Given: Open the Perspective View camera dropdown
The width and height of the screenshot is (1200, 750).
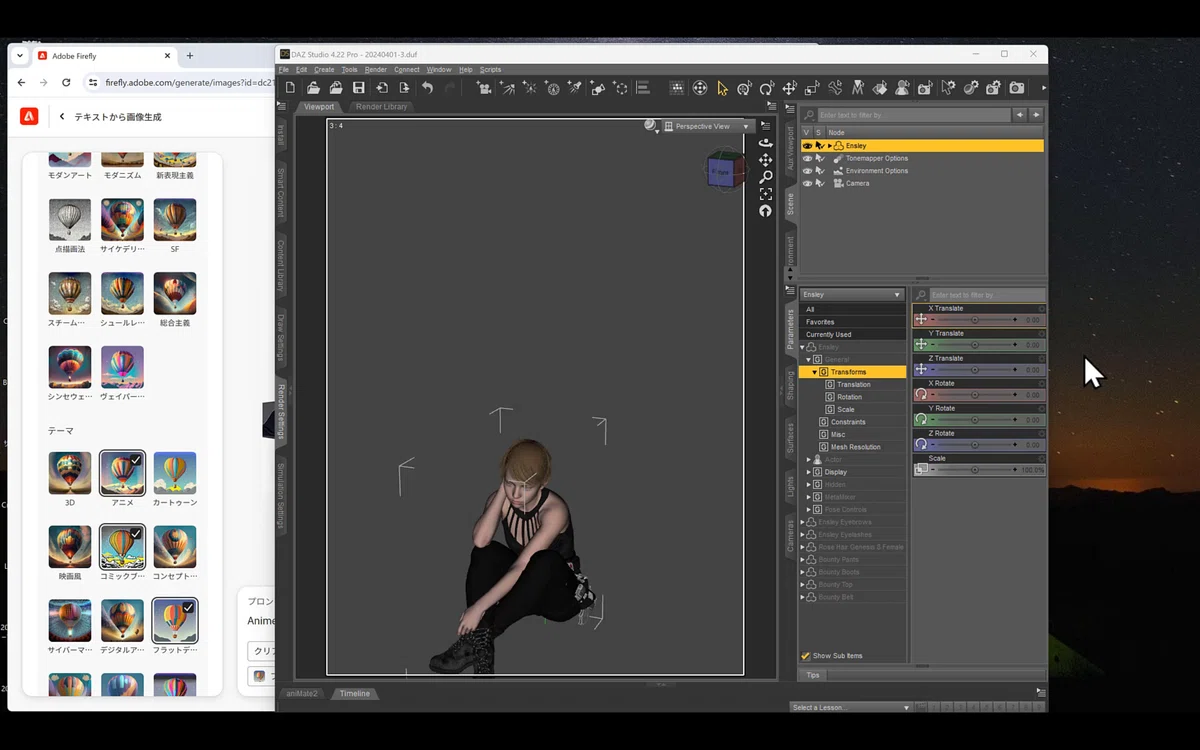Looking at the screenshot, I should point(706,126).
